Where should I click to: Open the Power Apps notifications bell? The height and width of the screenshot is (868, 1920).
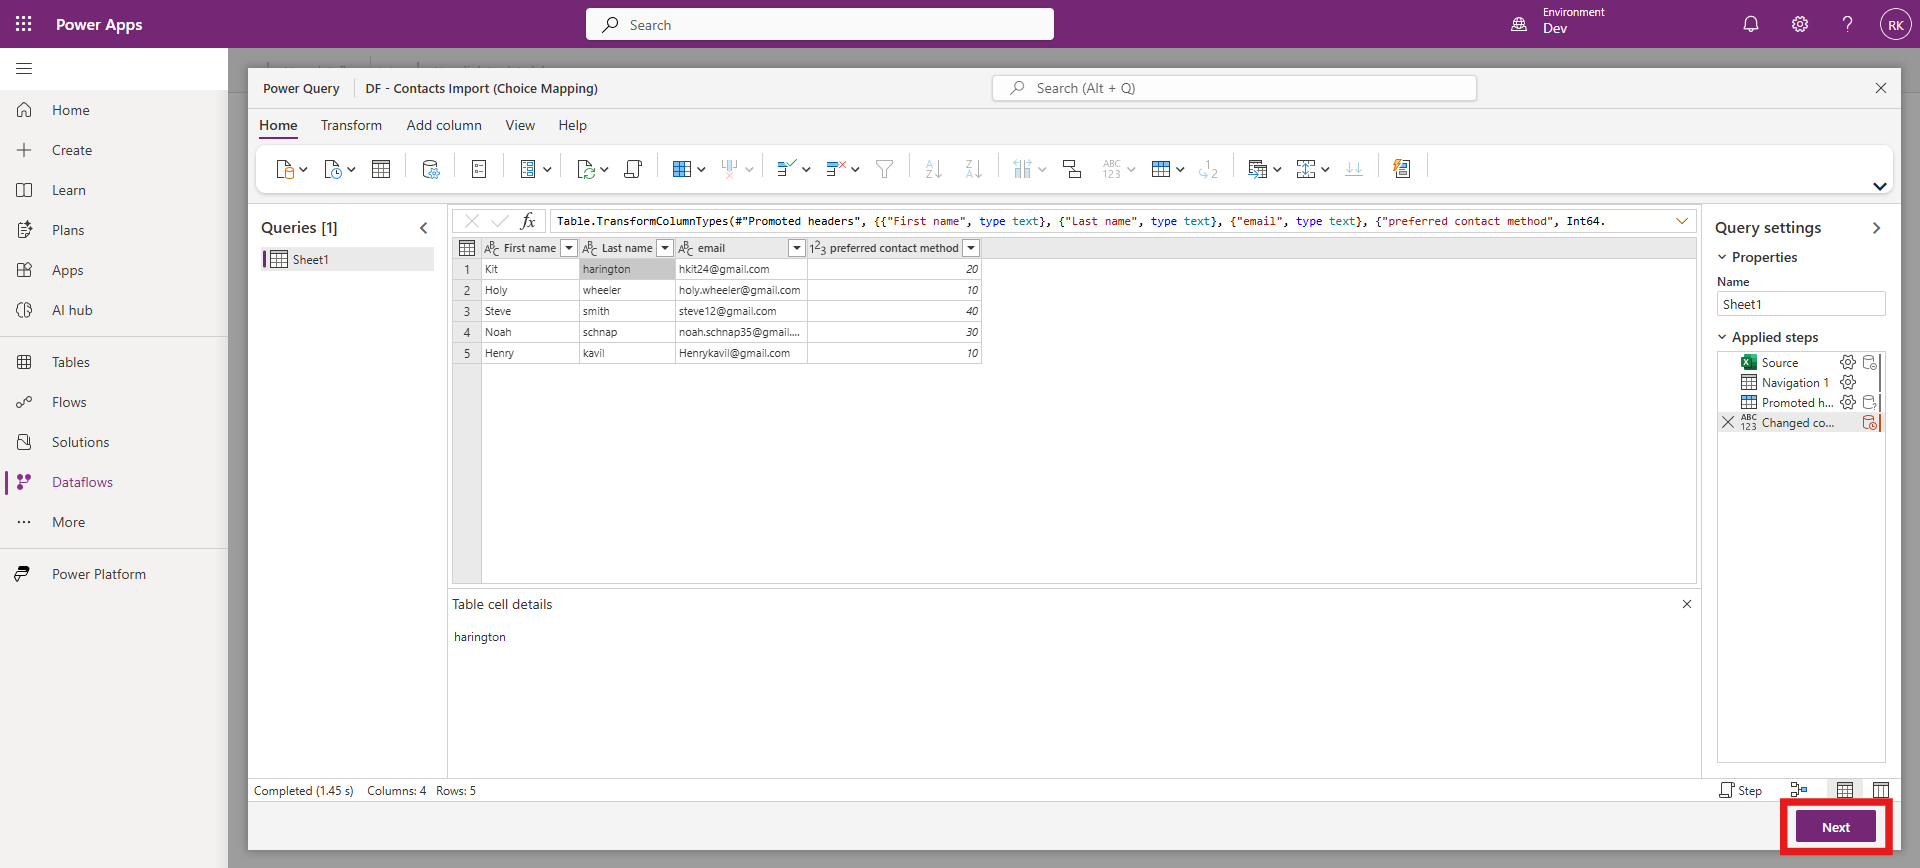[x=1750, y=24]
